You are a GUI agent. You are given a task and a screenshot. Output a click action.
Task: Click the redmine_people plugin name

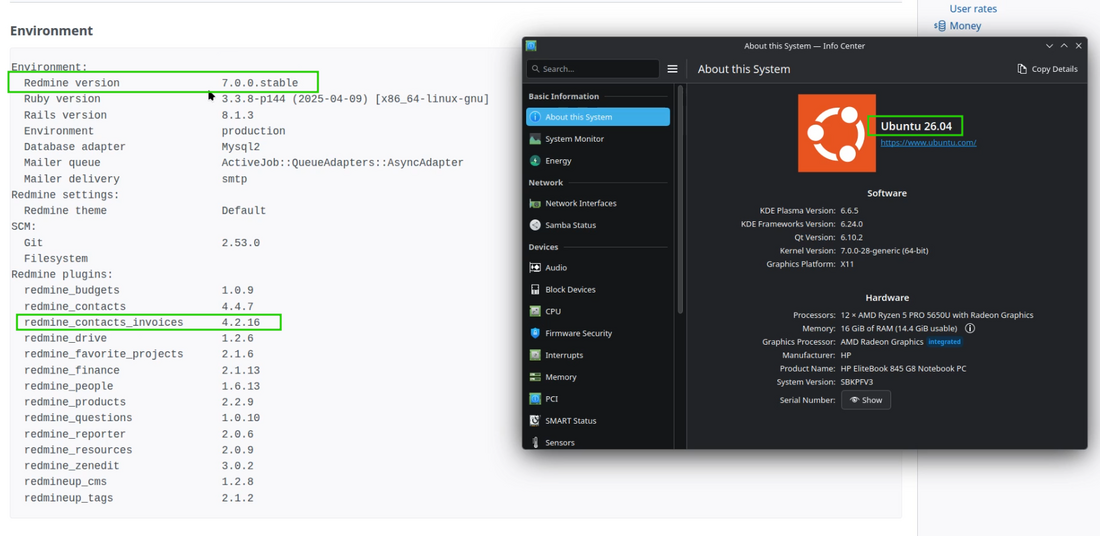point(68,387)
